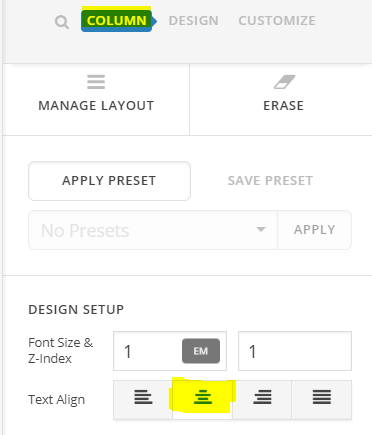Click the Apply Preset button
This screenshot has height=435, width=372.
coord(109,181)
